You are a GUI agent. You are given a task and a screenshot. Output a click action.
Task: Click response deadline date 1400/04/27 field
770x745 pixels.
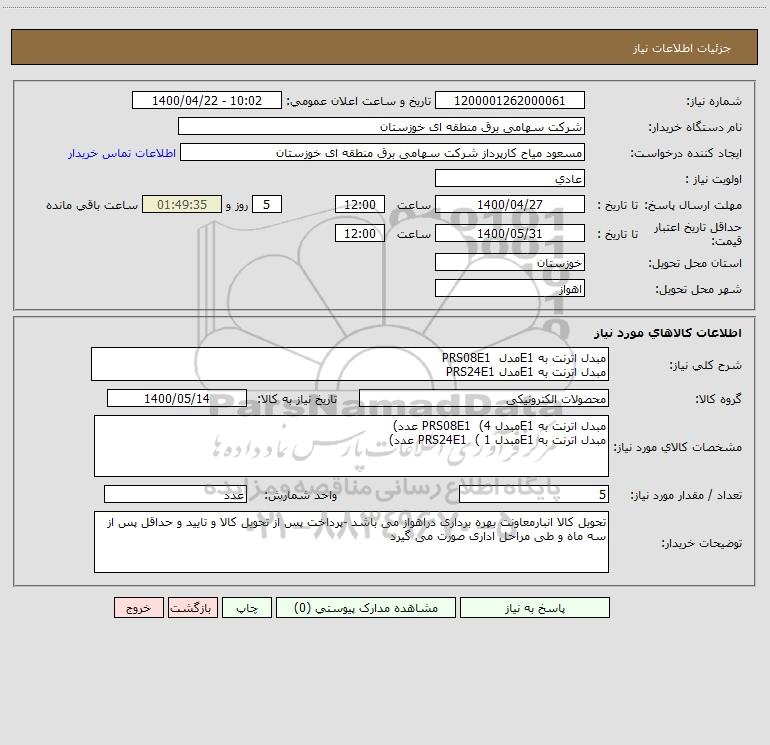tap(510, 204)
